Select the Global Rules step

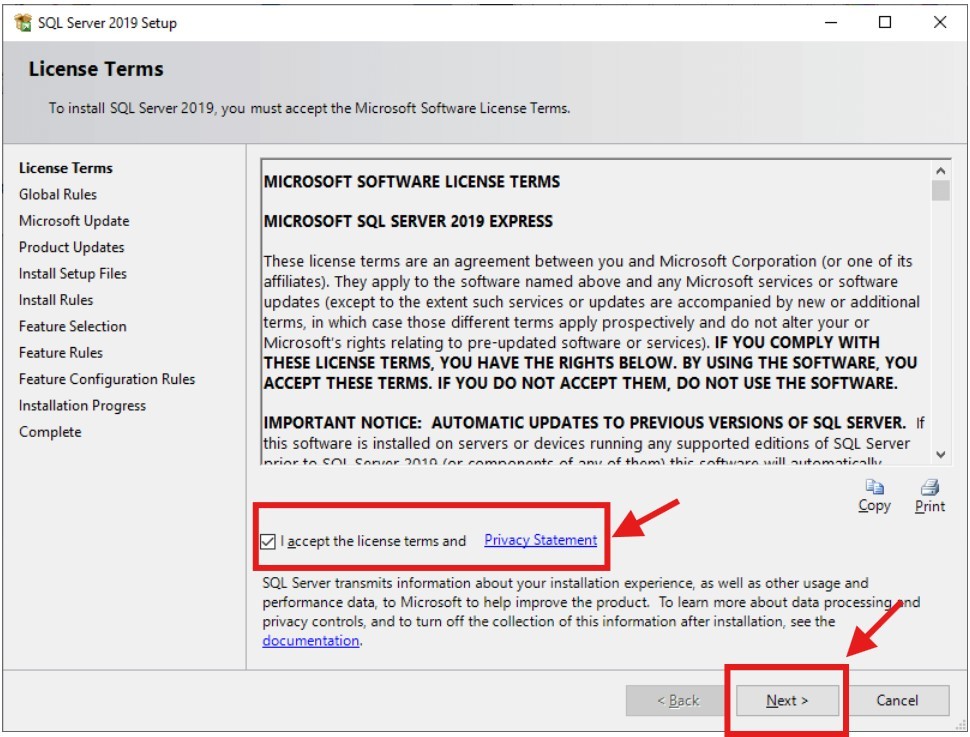(x=56, y=194)
